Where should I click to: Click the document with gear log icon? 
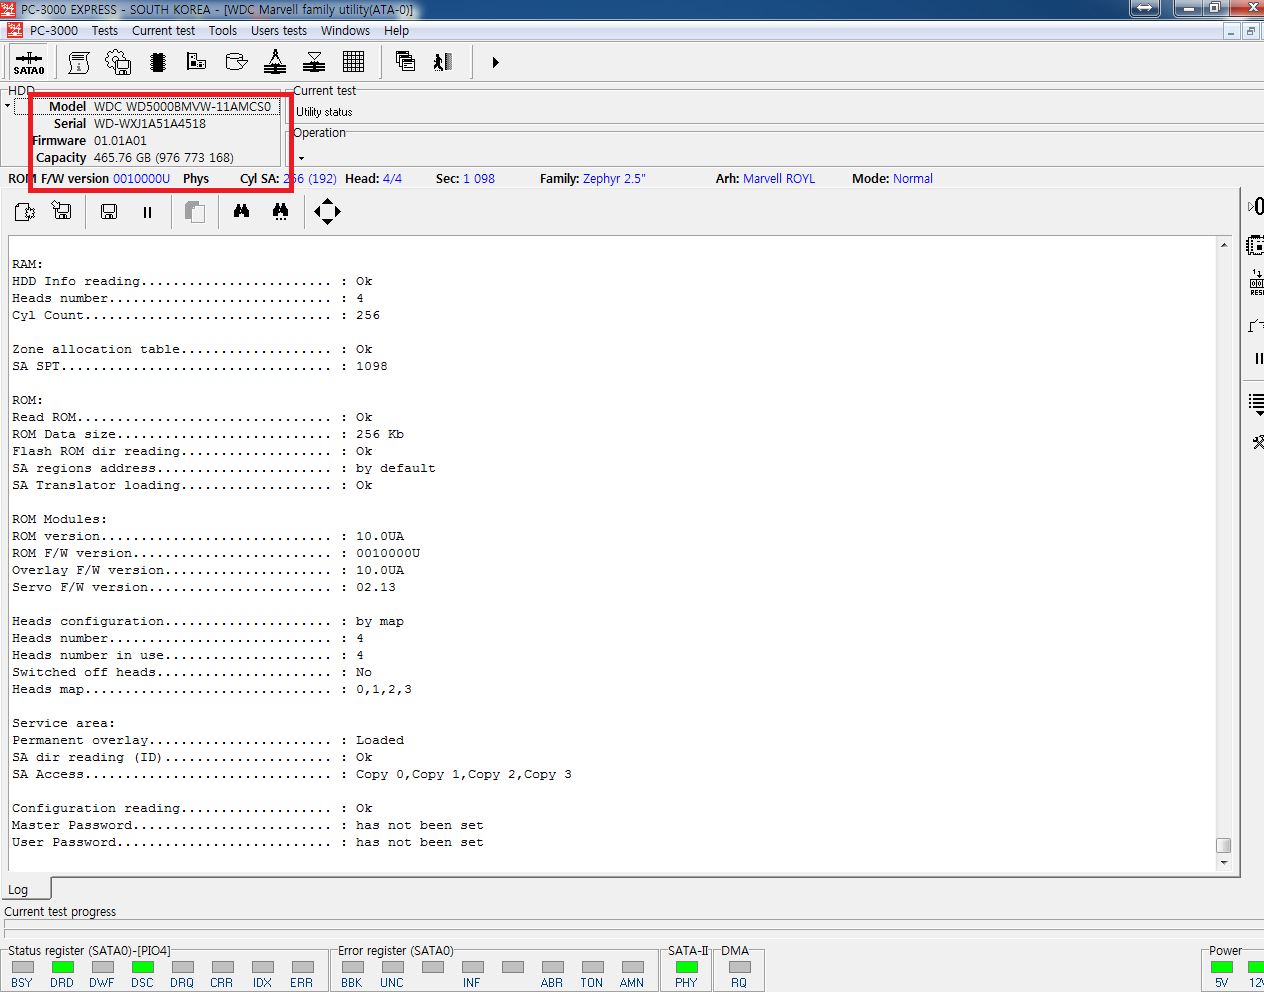[x=25, y=211]
